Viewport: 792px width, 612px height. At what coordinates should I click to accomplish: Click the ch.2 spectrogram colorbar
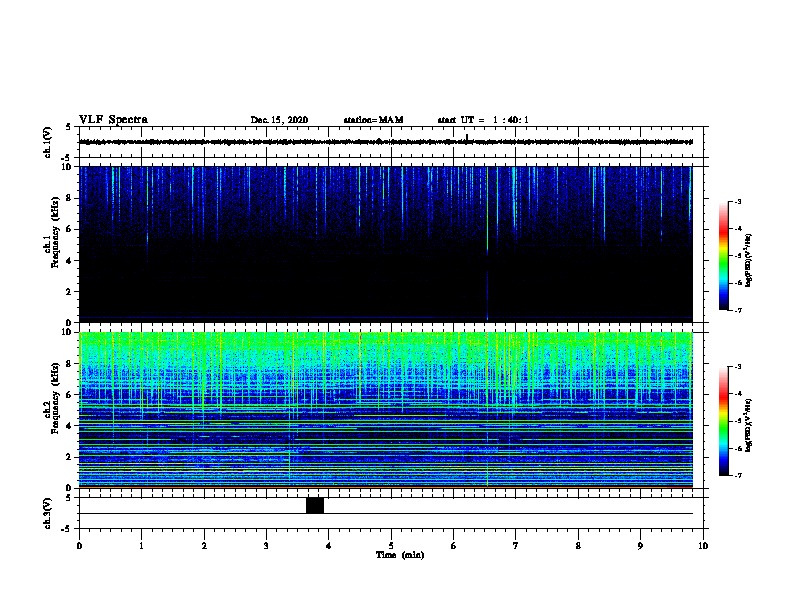pos(724,421)
